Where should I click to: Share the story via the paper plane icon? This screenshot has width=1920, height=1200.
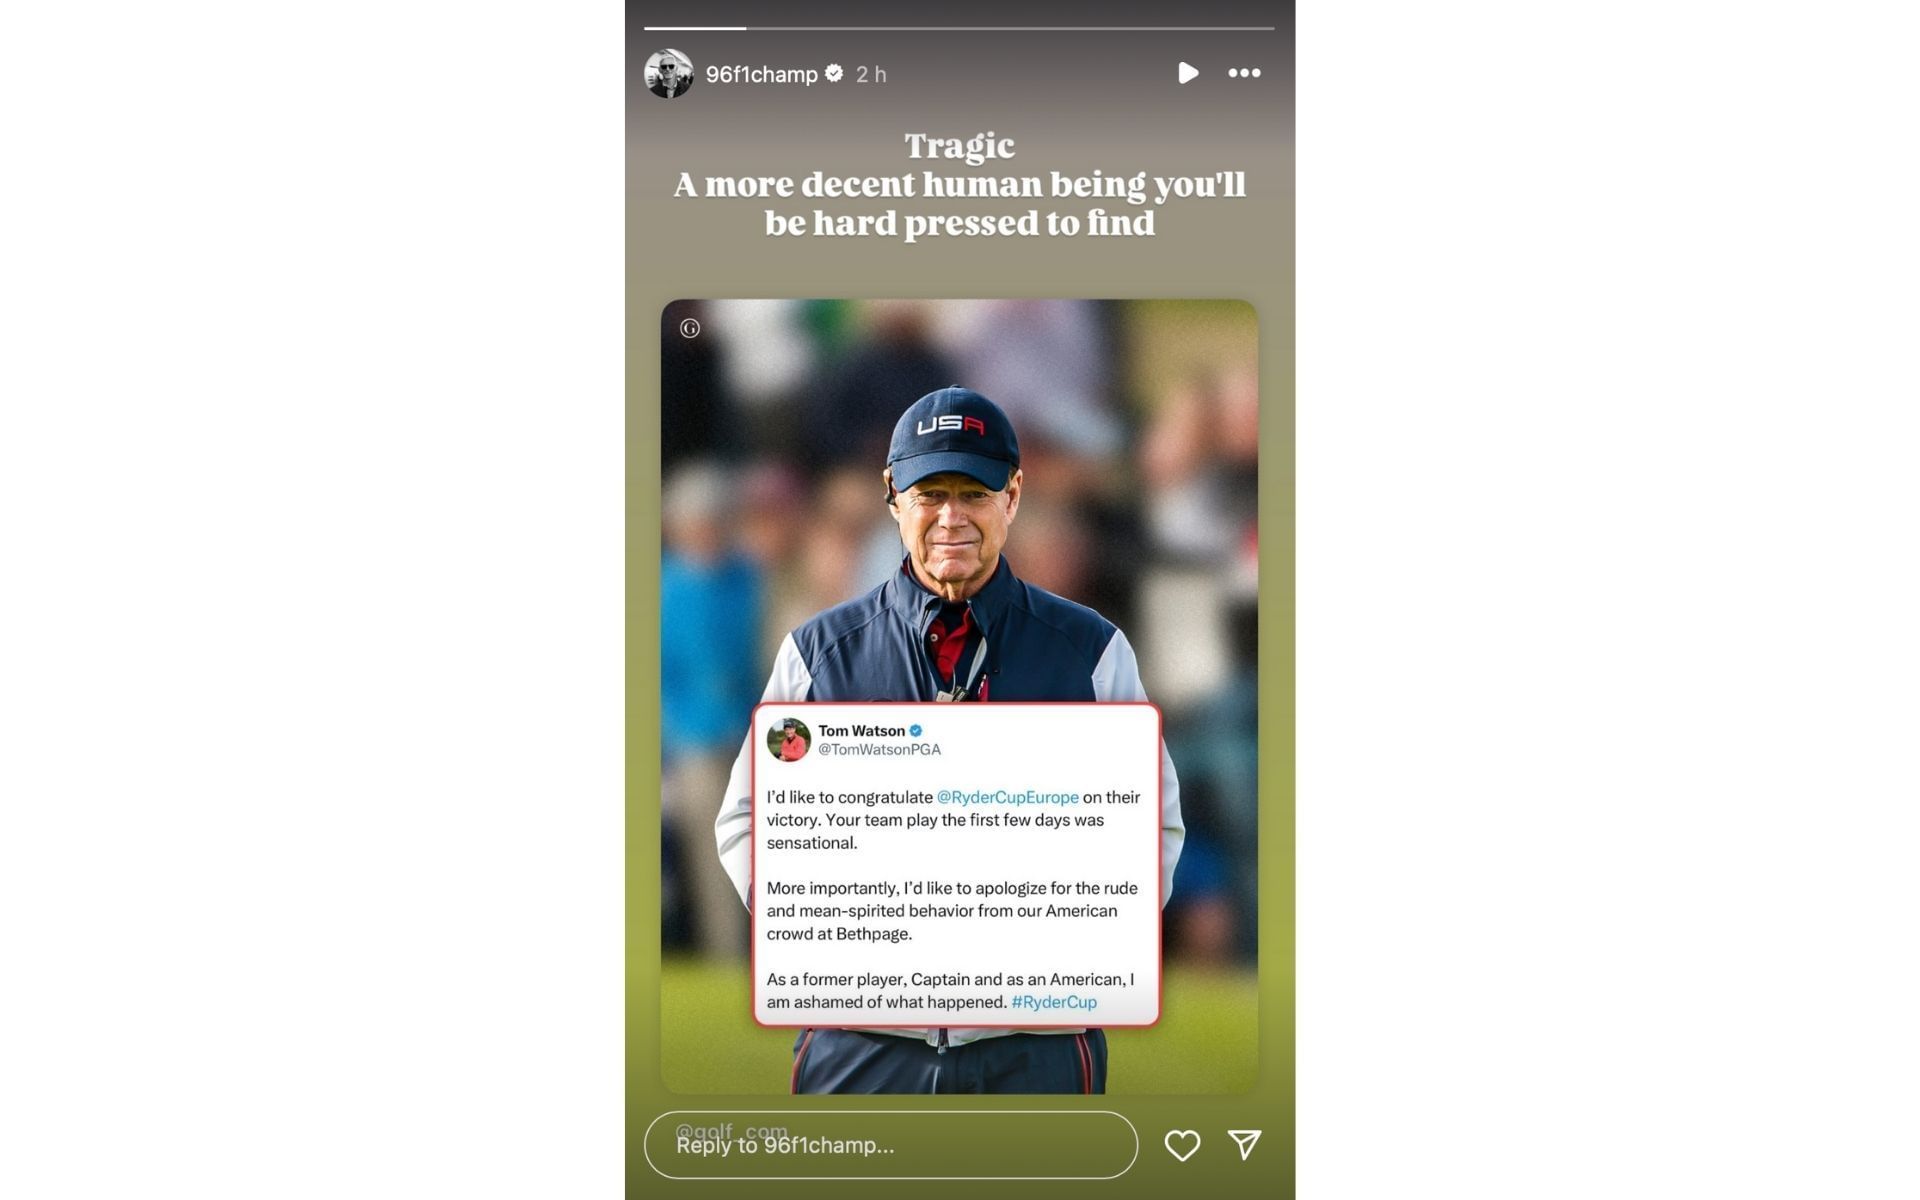pyautogui.click(x=1245, y=1144)
